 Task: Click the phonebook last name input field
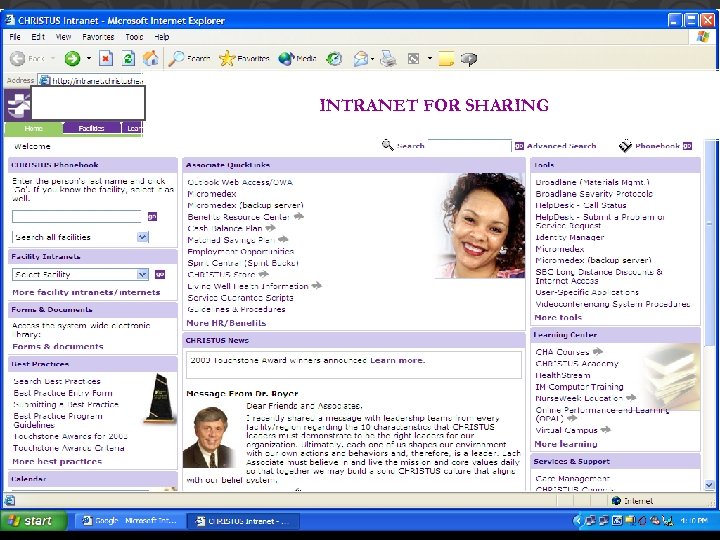[x=77, y=216]
